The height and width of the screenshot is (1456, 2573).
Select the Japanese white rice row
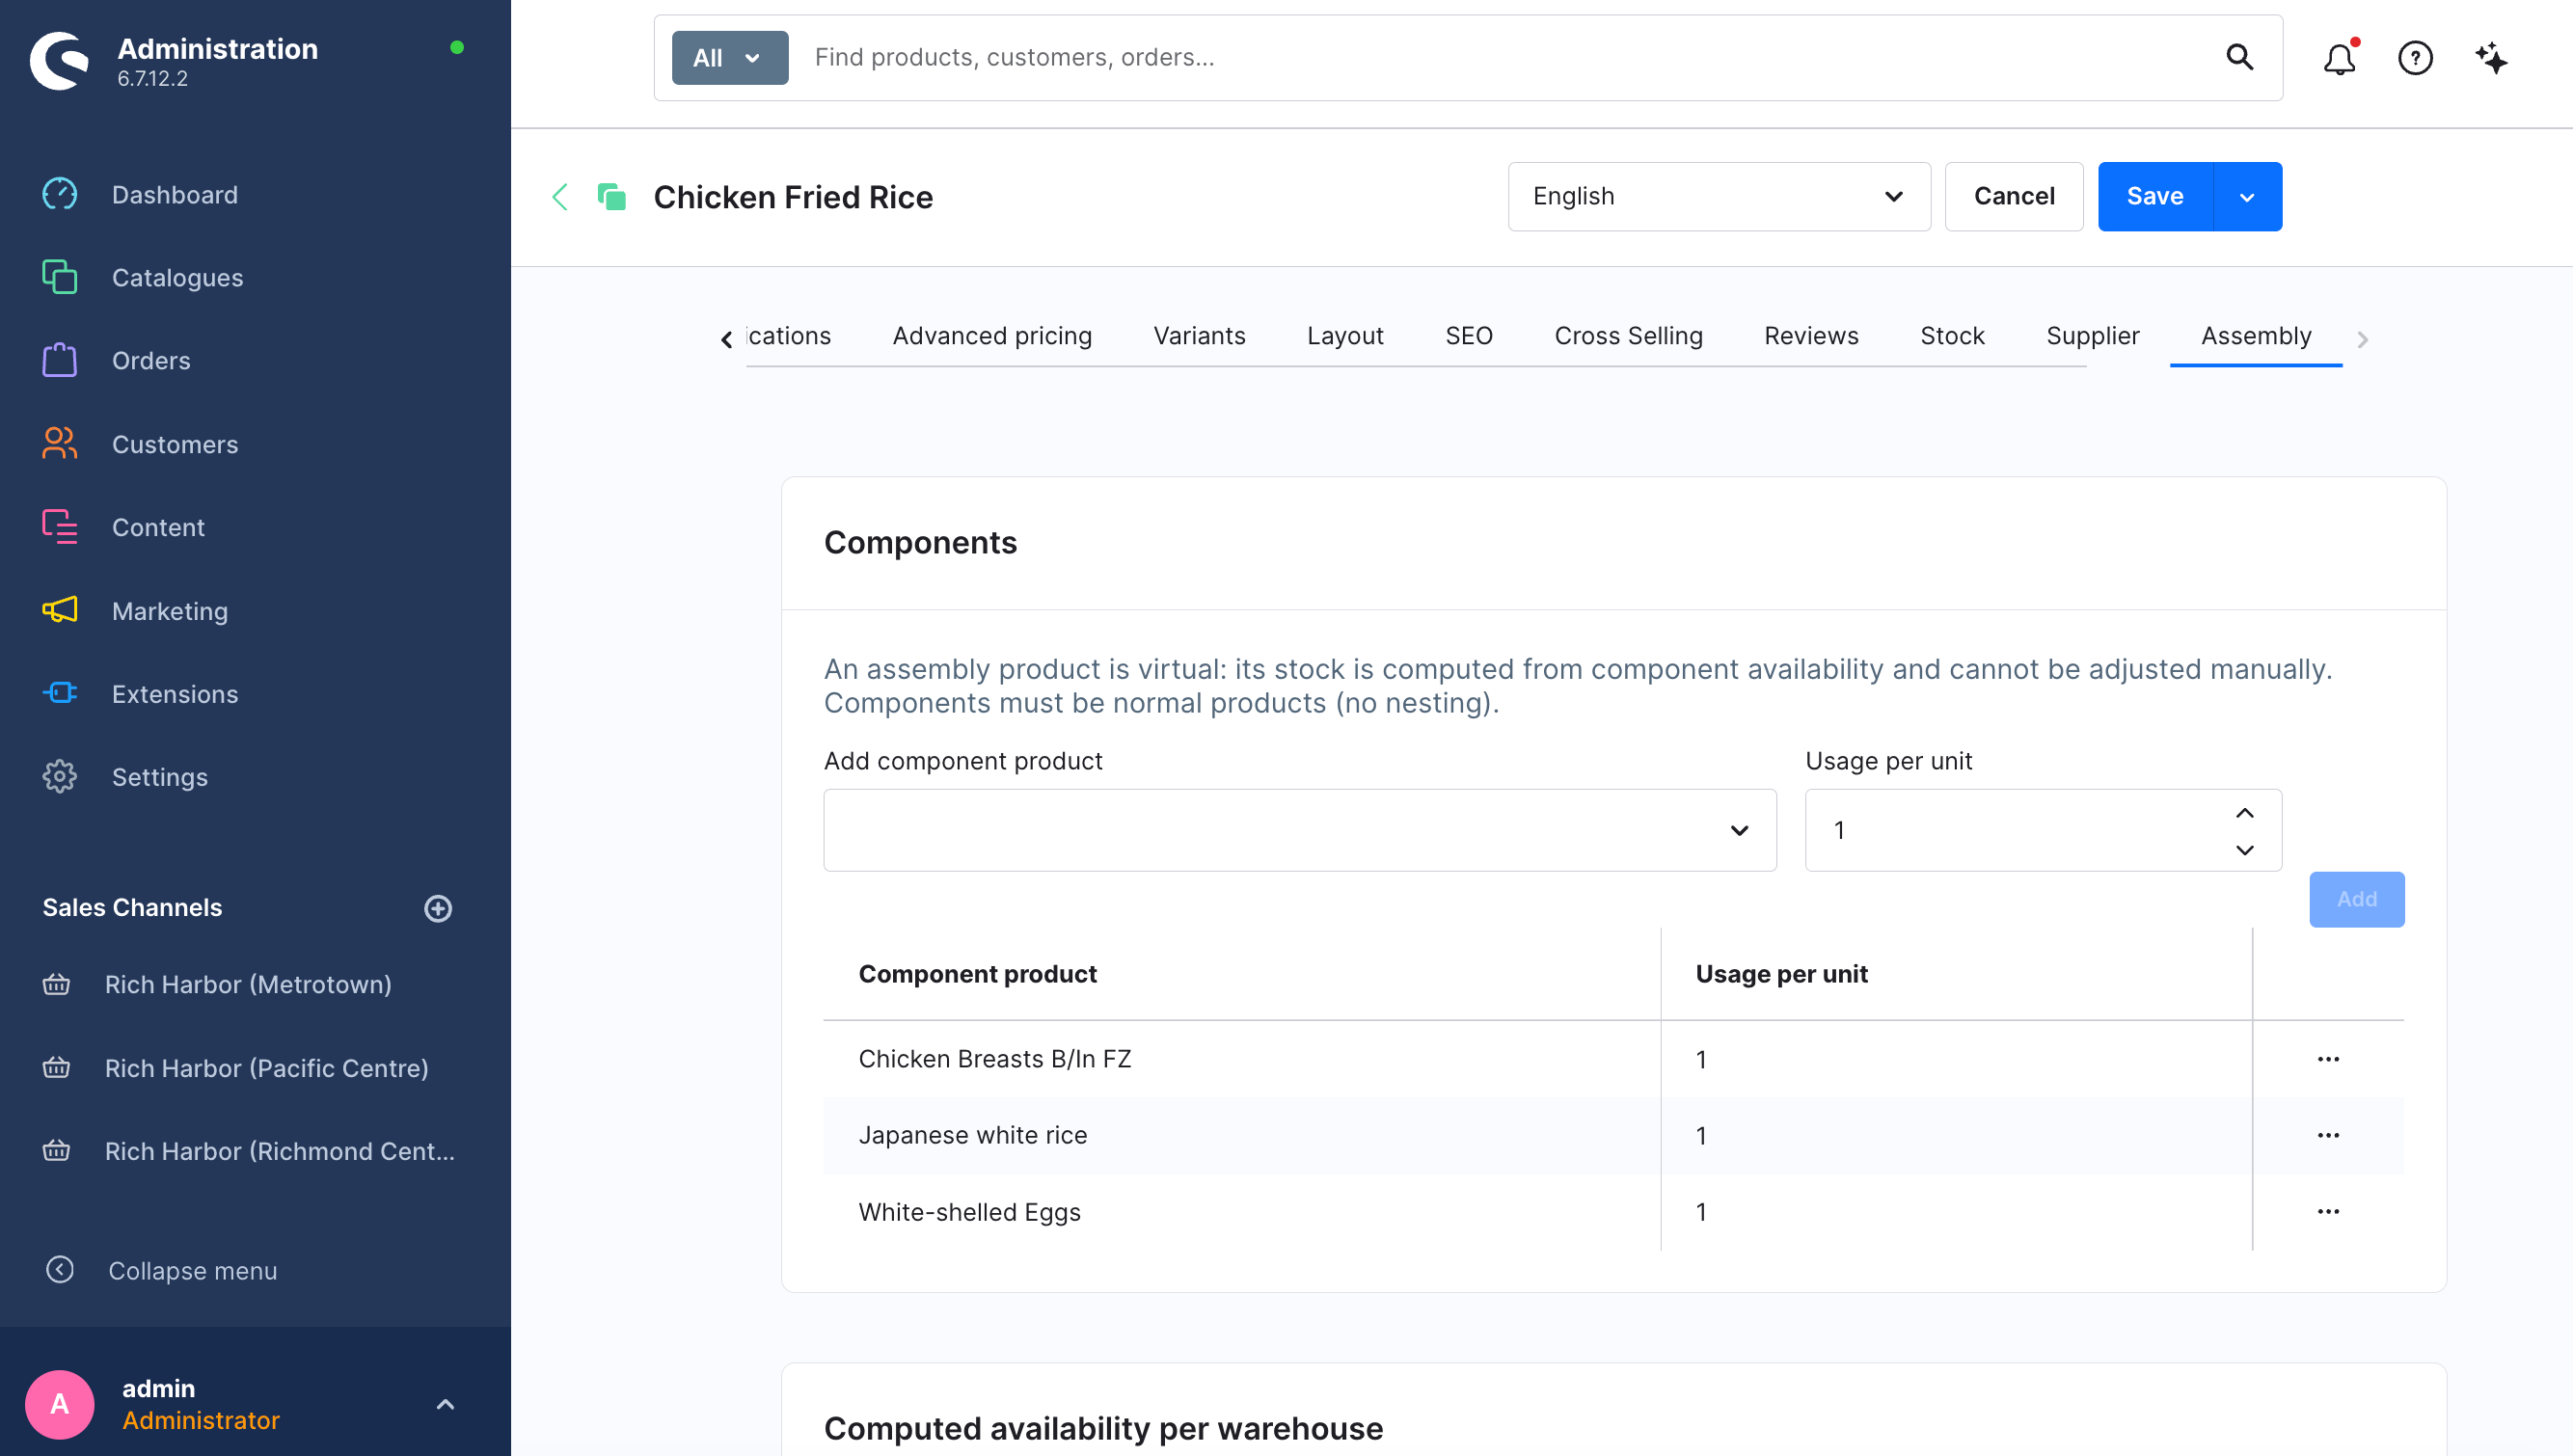(x=1613, y=1135)
